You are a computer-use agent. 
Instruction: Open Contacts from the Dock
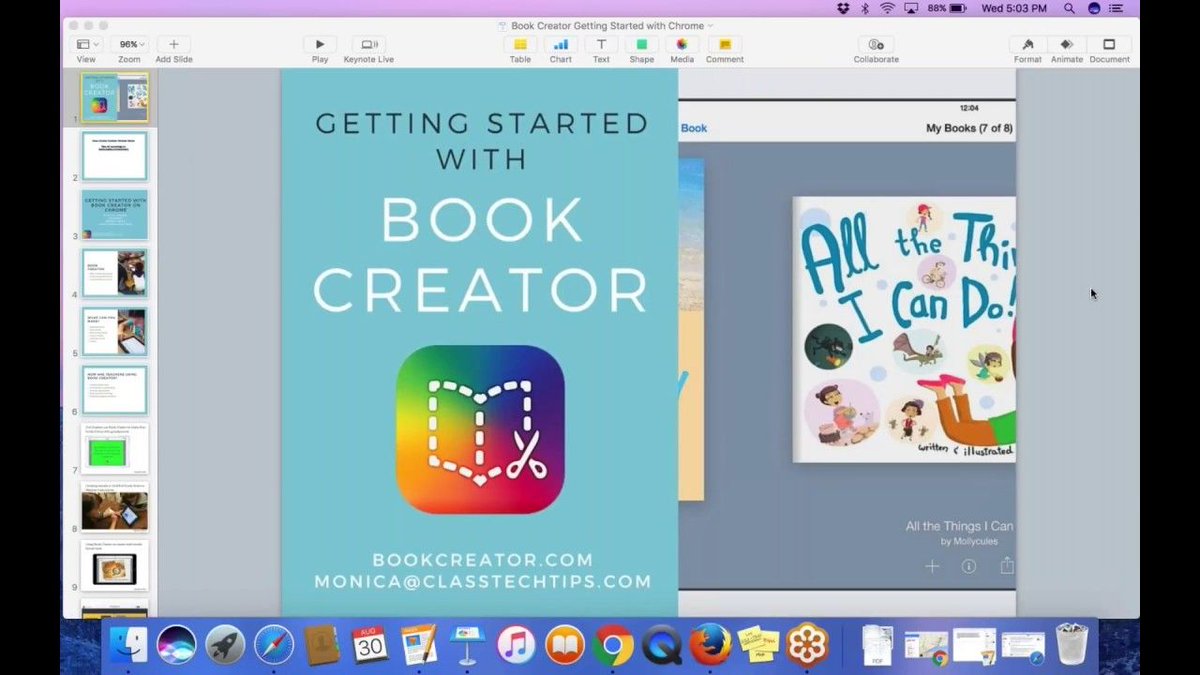[322, 645]
